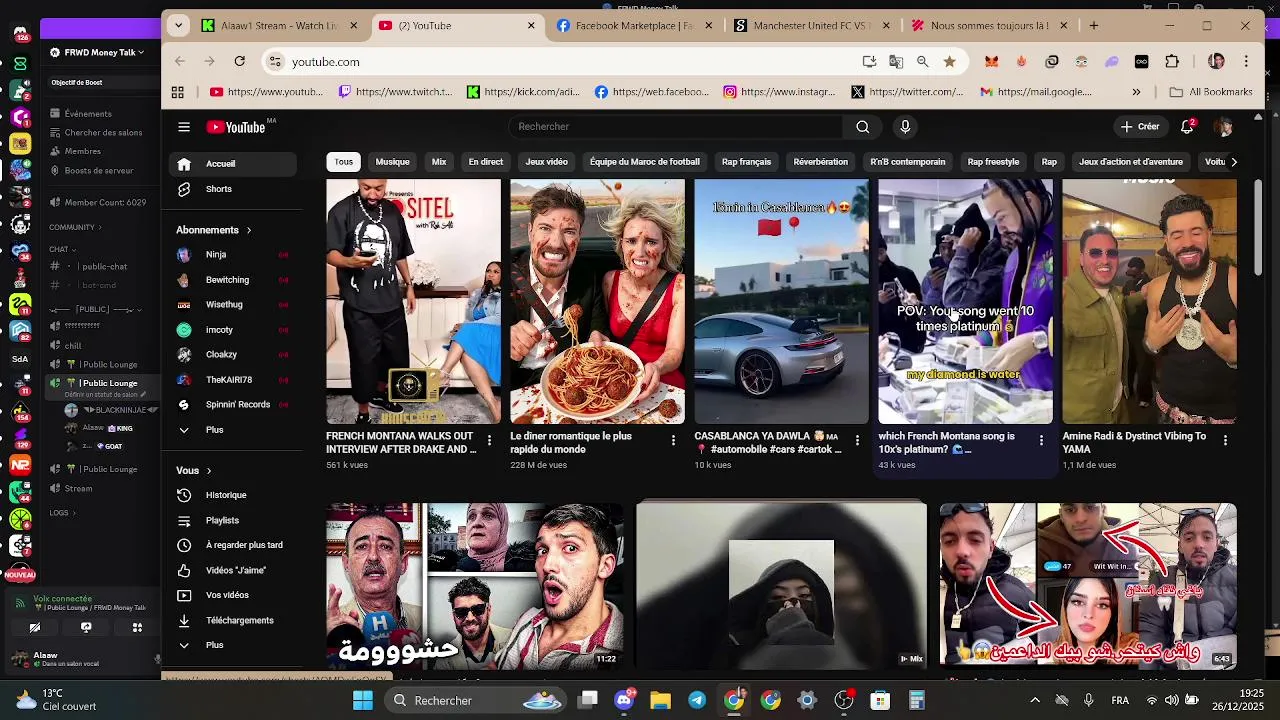Open YouTube notifications bell
This screenshot has width=1280, height=720.
tap(1187, 127)
